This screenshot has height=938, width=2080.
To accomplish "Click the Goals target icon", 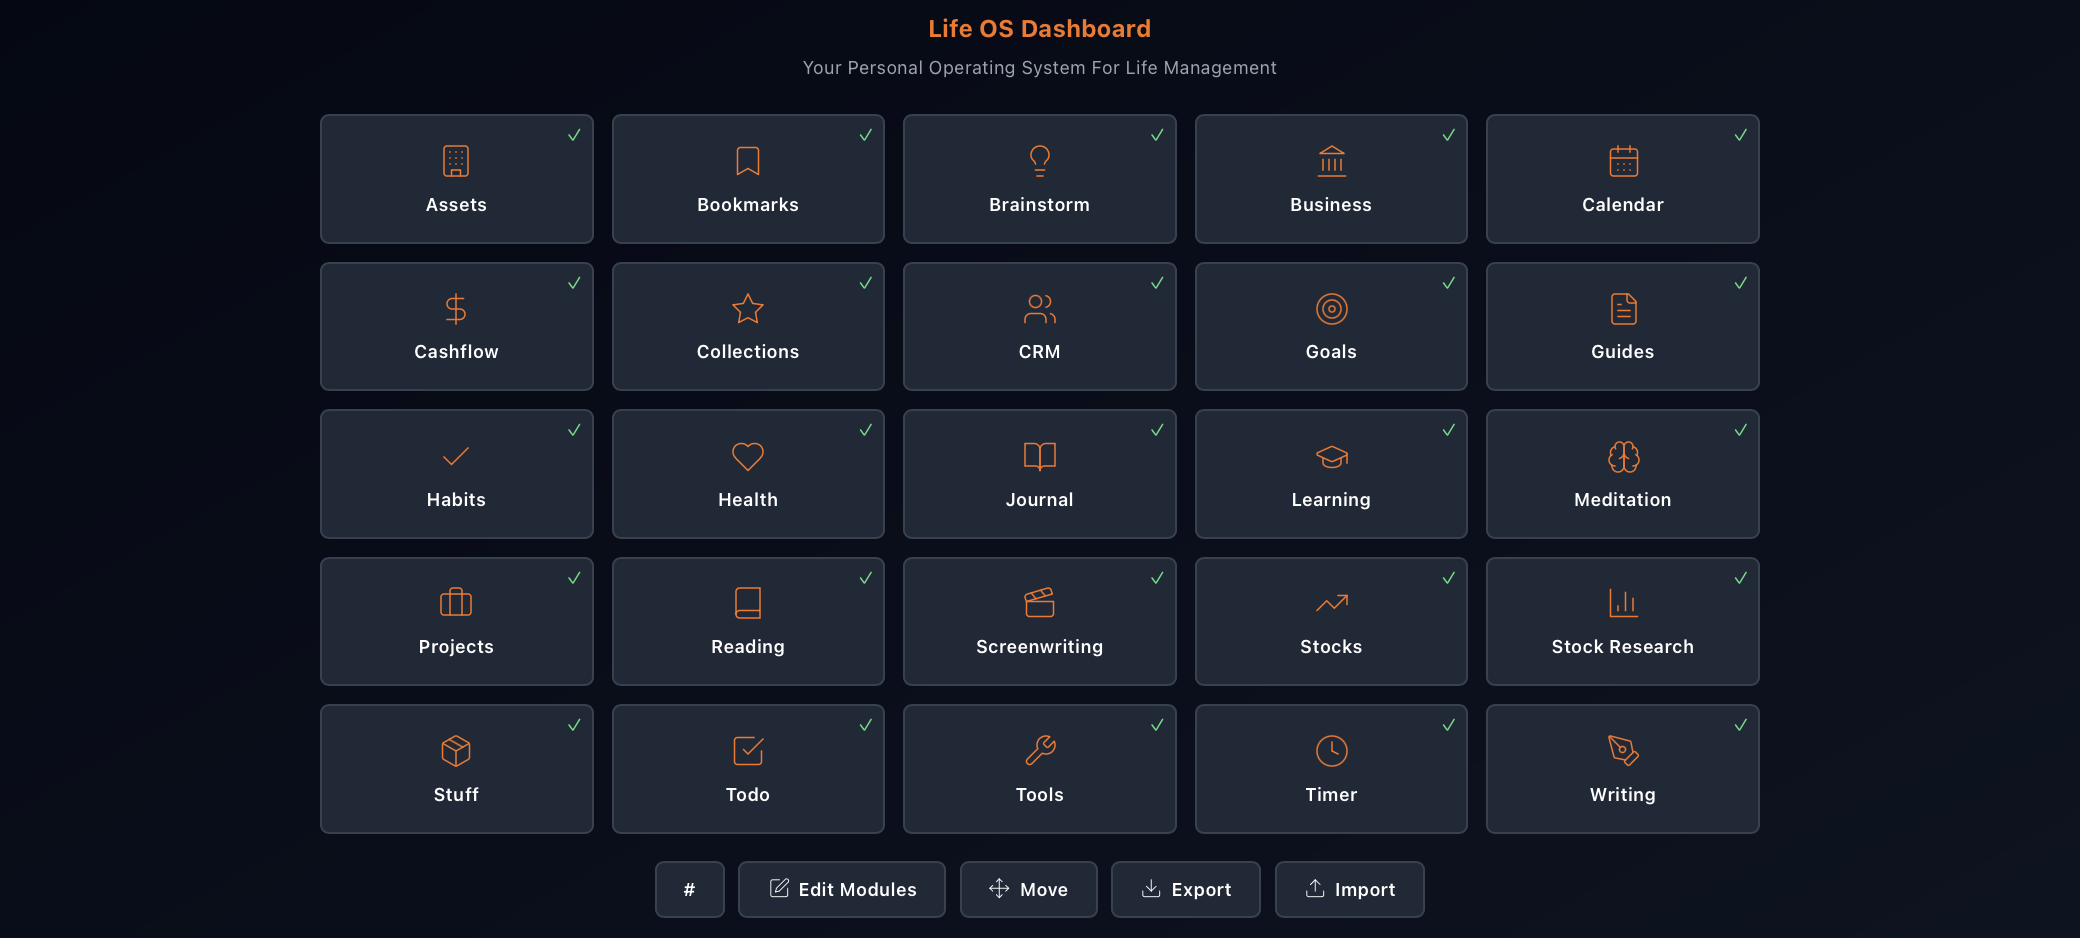I will [x=1331, y=308].
